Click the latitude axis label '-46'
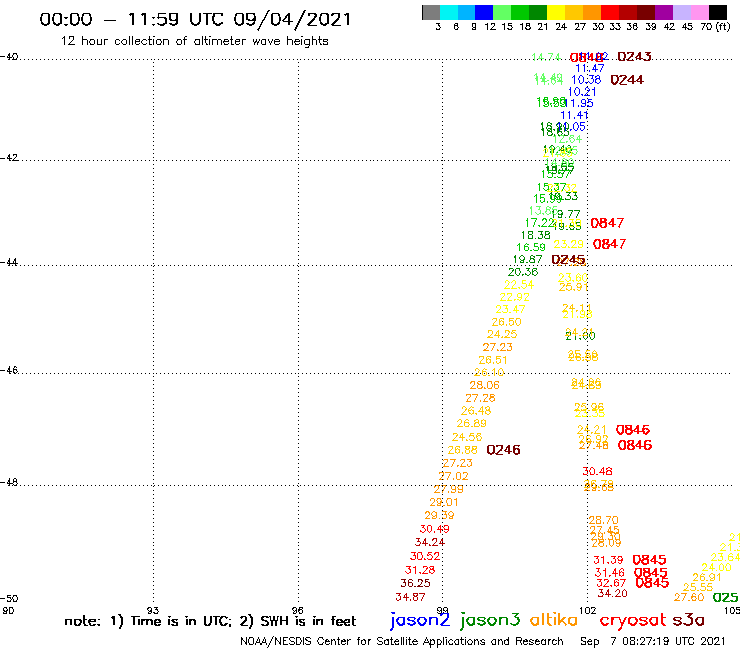740x650 pixels. click(9, 370)
